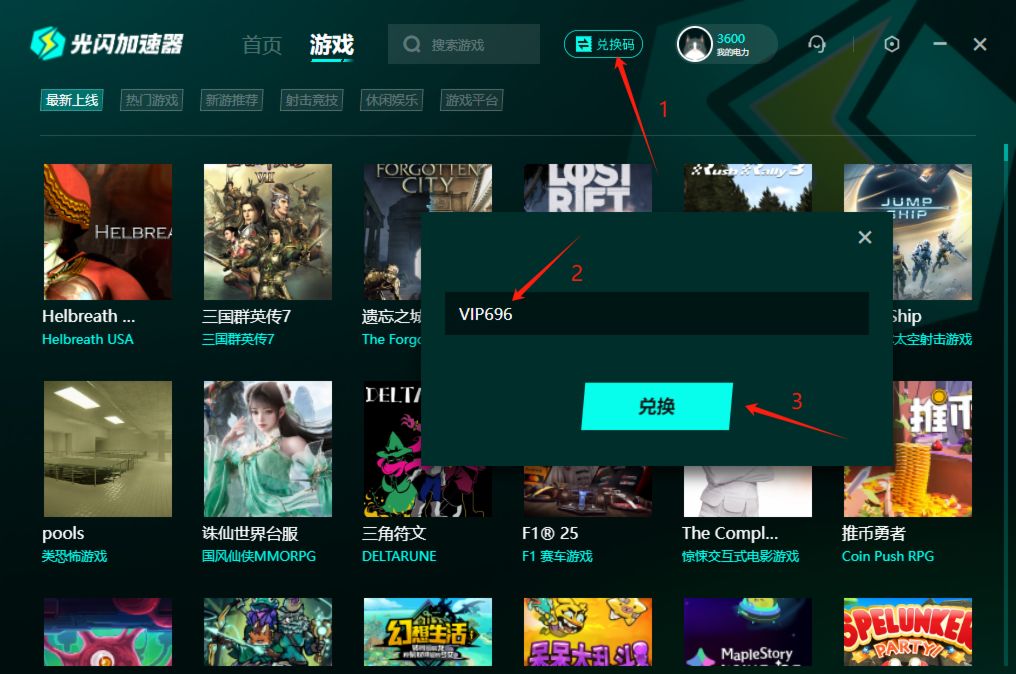Click the "国风仙侠MMORPG" subtitle
Viewport: 1016px width, 674px height.
[x=259, y=556]
